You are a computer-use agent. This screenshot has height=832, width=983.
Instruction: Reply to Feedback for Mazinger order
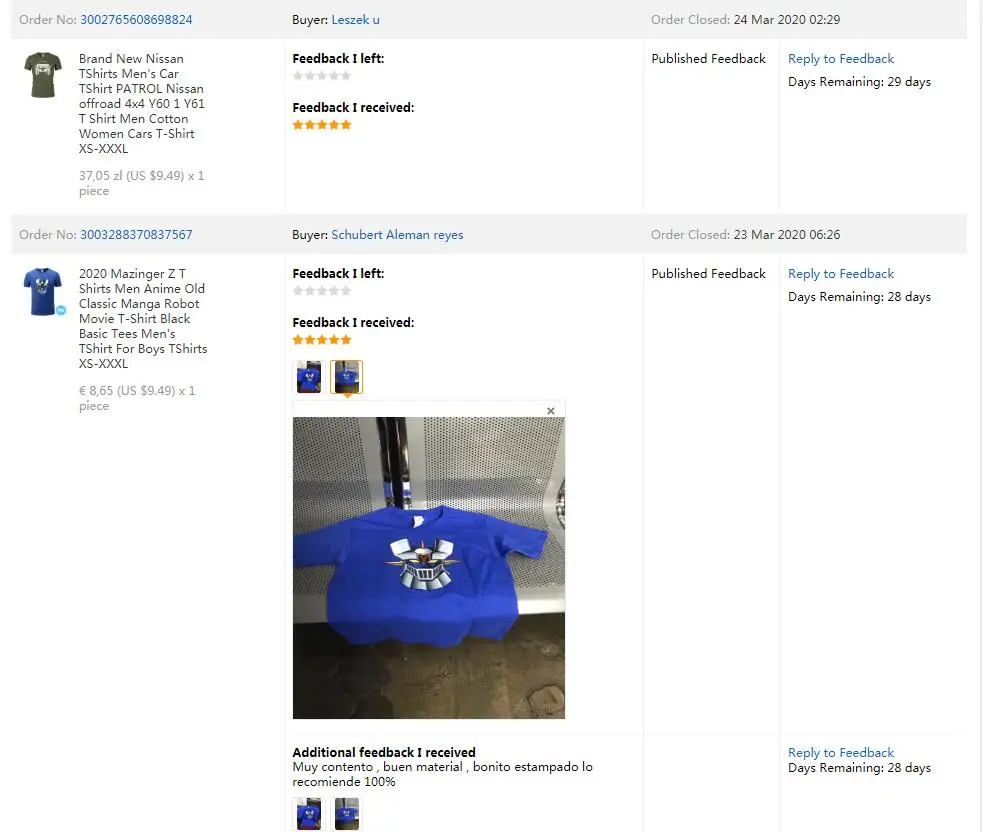click(841, 273)
